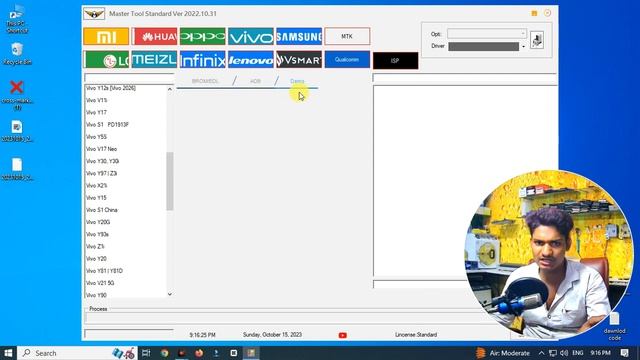Screen dimensions: 640x360
Task: Open Chrome from the taskbar
Action: pyautogui.click(x=164, y=353)
